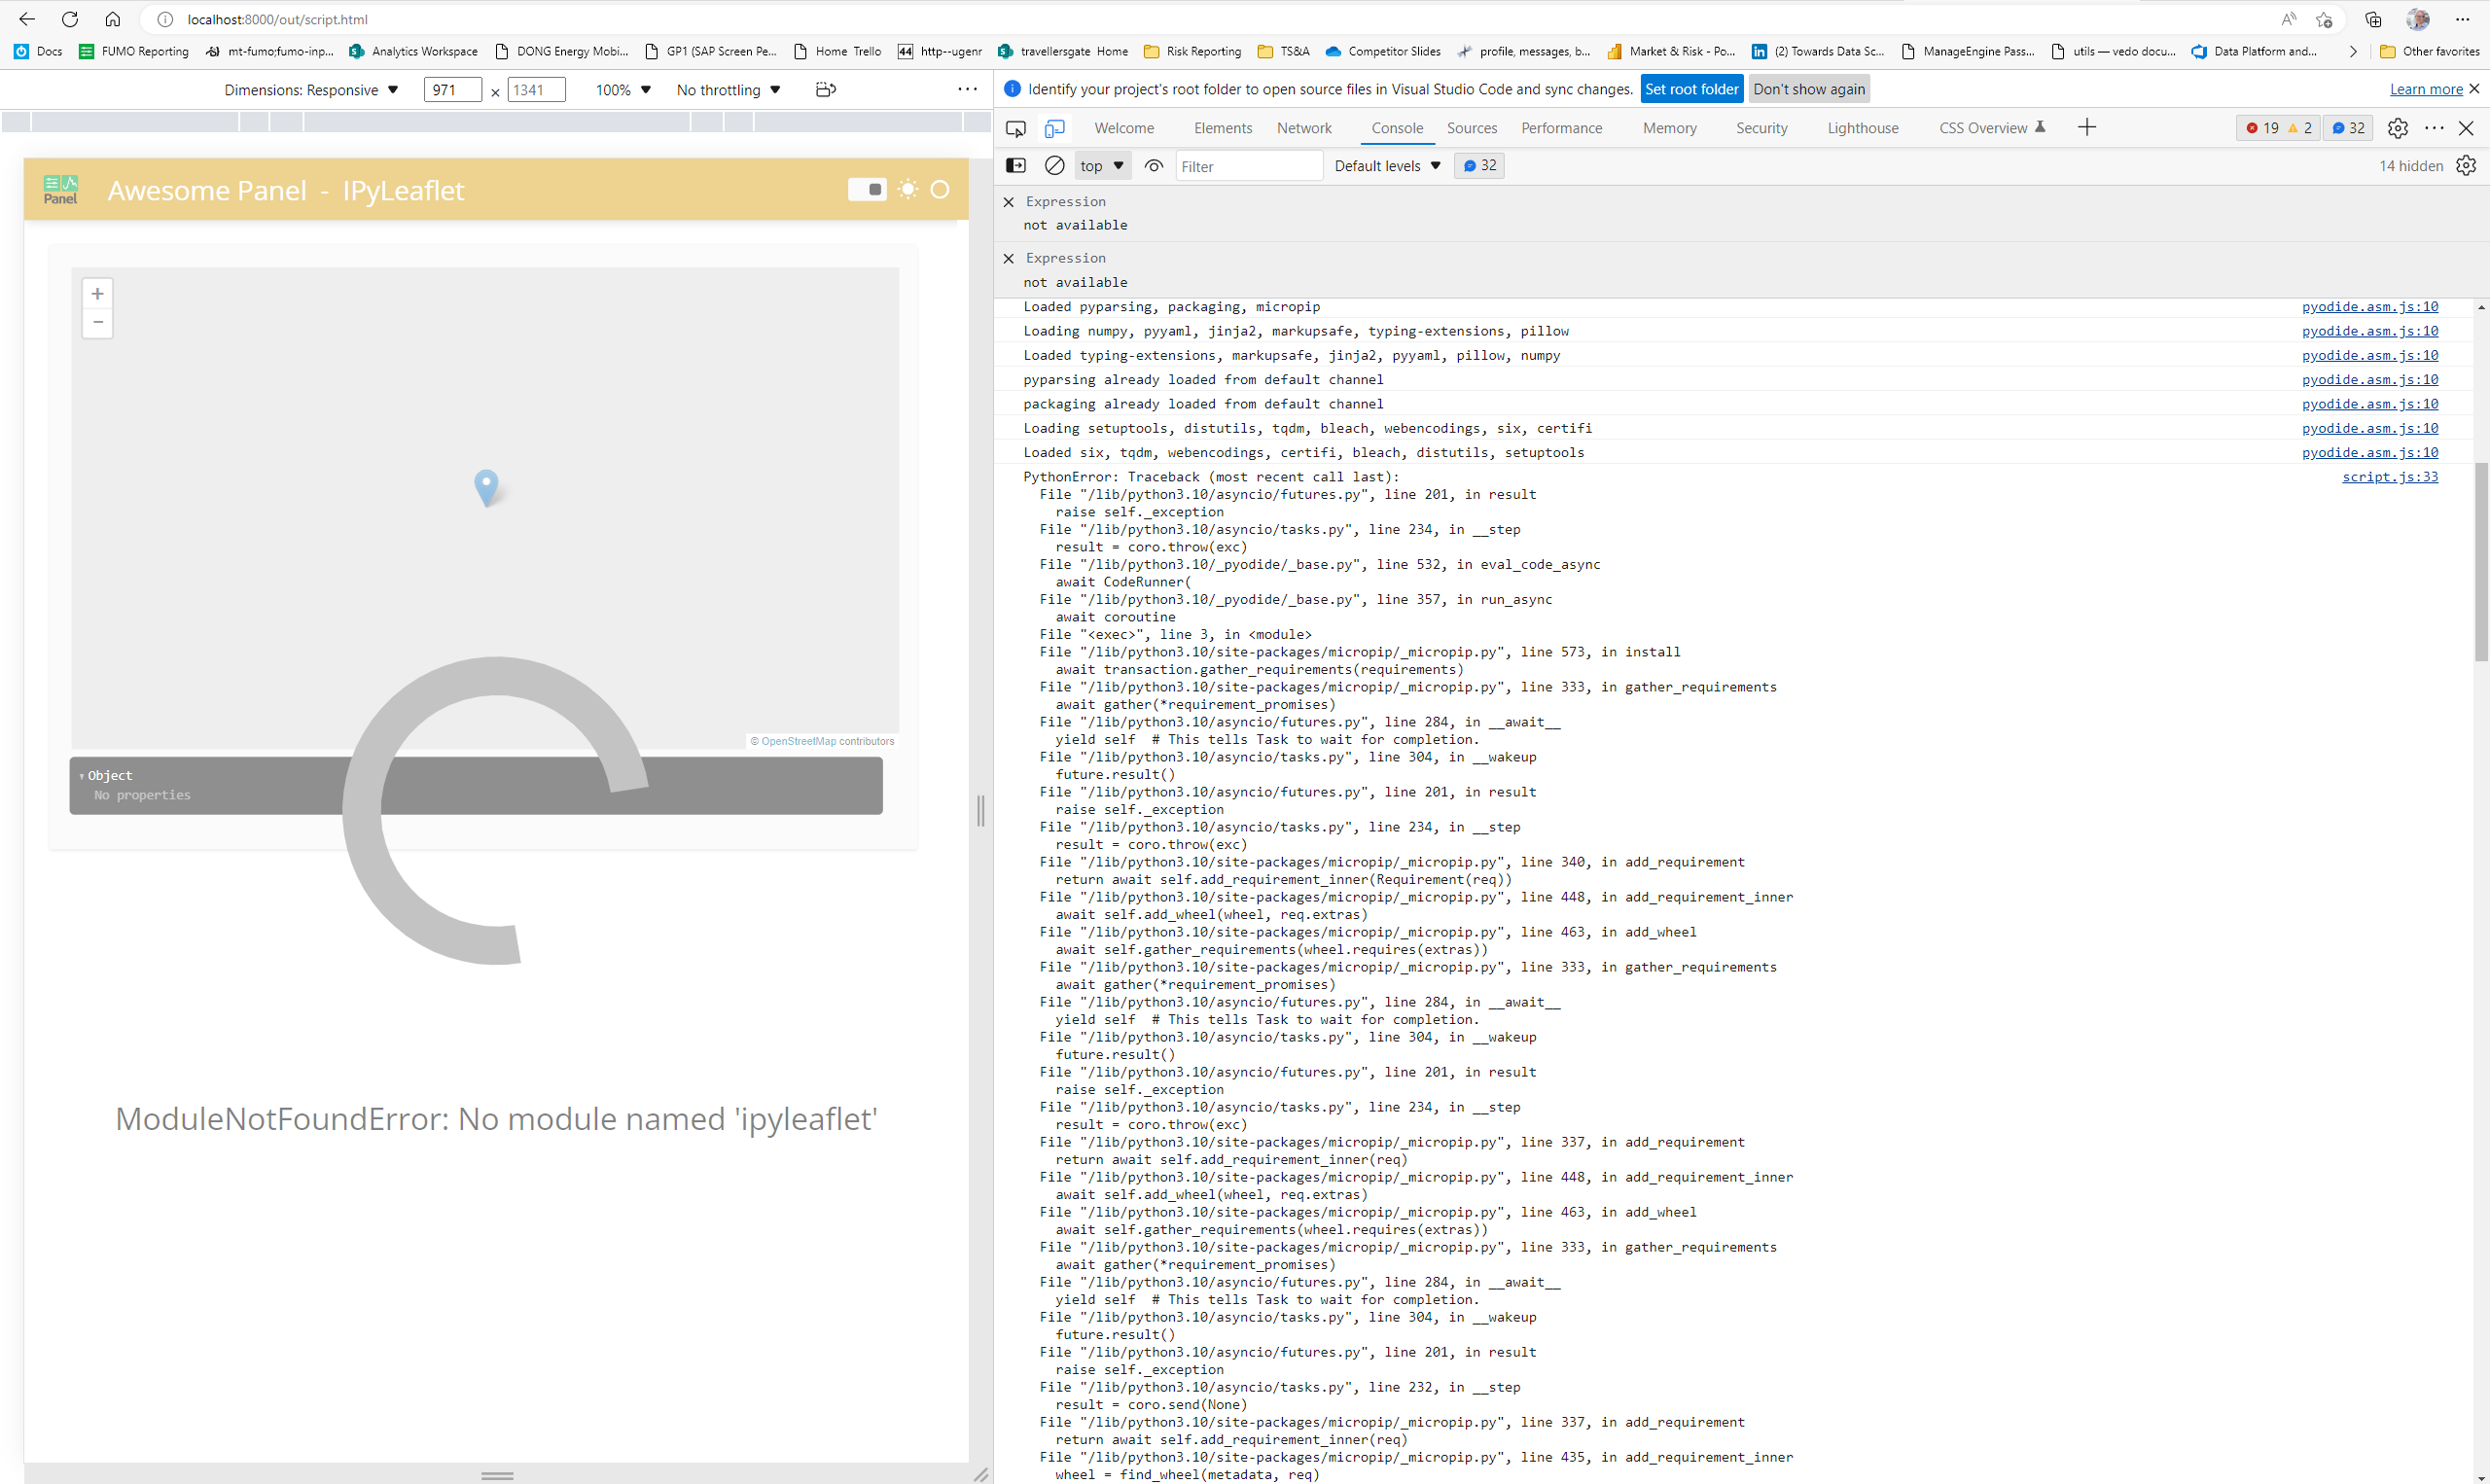Toggle the live expression eye icon

point(1152,165)
